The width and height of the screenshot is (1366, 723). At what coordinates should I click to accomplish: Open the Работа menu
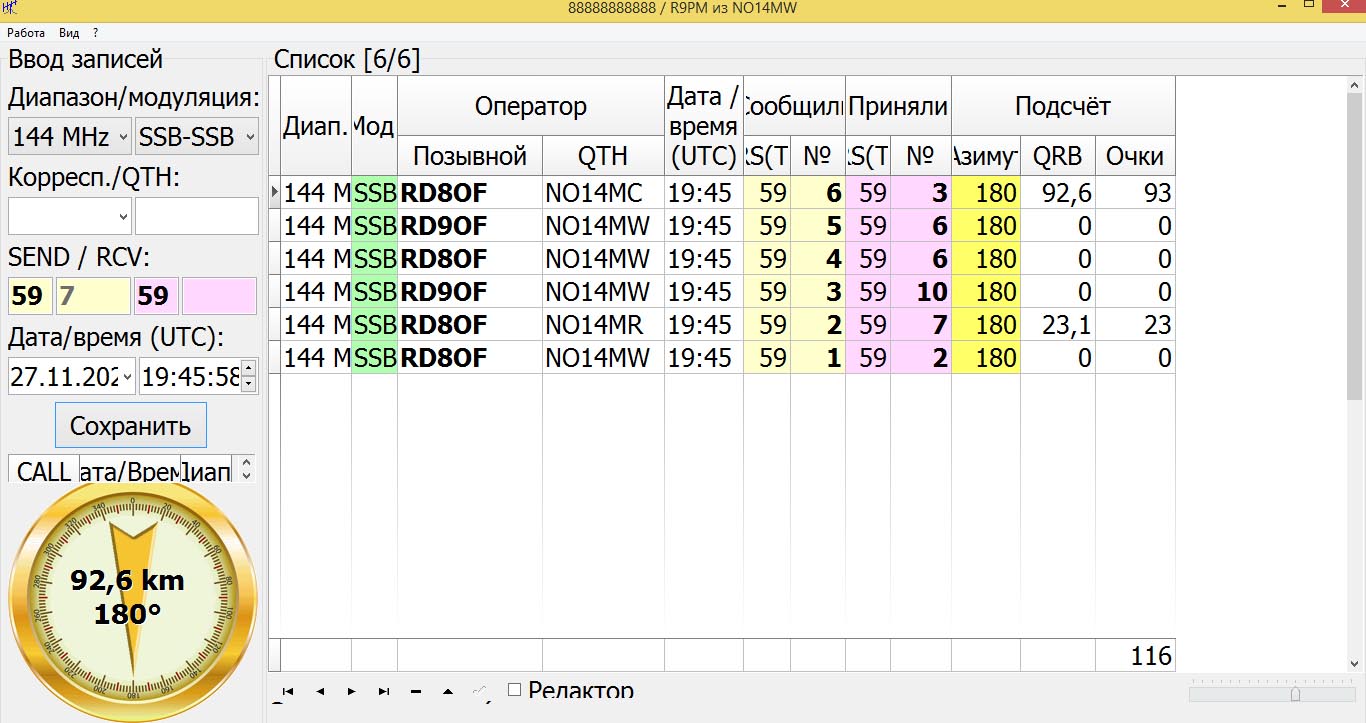(26, 33)
